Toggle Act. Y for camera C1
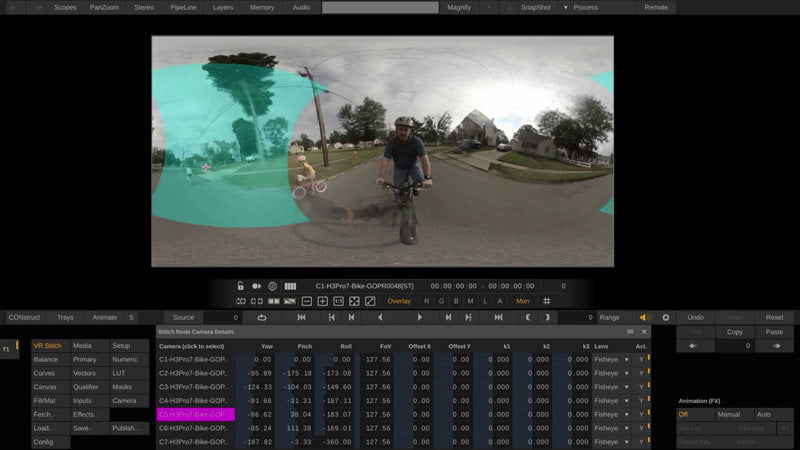800x450 pixels. click(642, 360)
